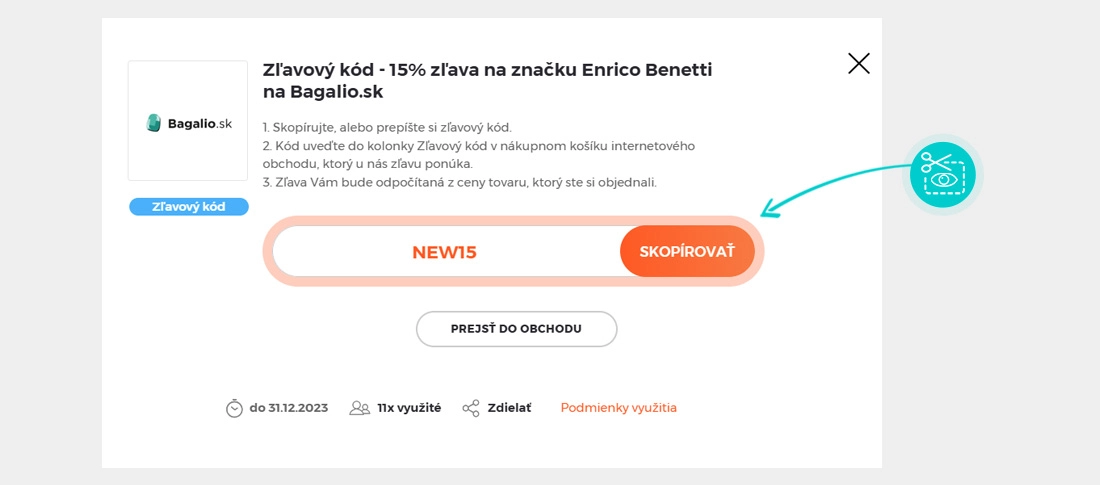Click instruction step 3 about deducted discount
Viewport: 1100px width, 485px height.
(x=459, y=182)
